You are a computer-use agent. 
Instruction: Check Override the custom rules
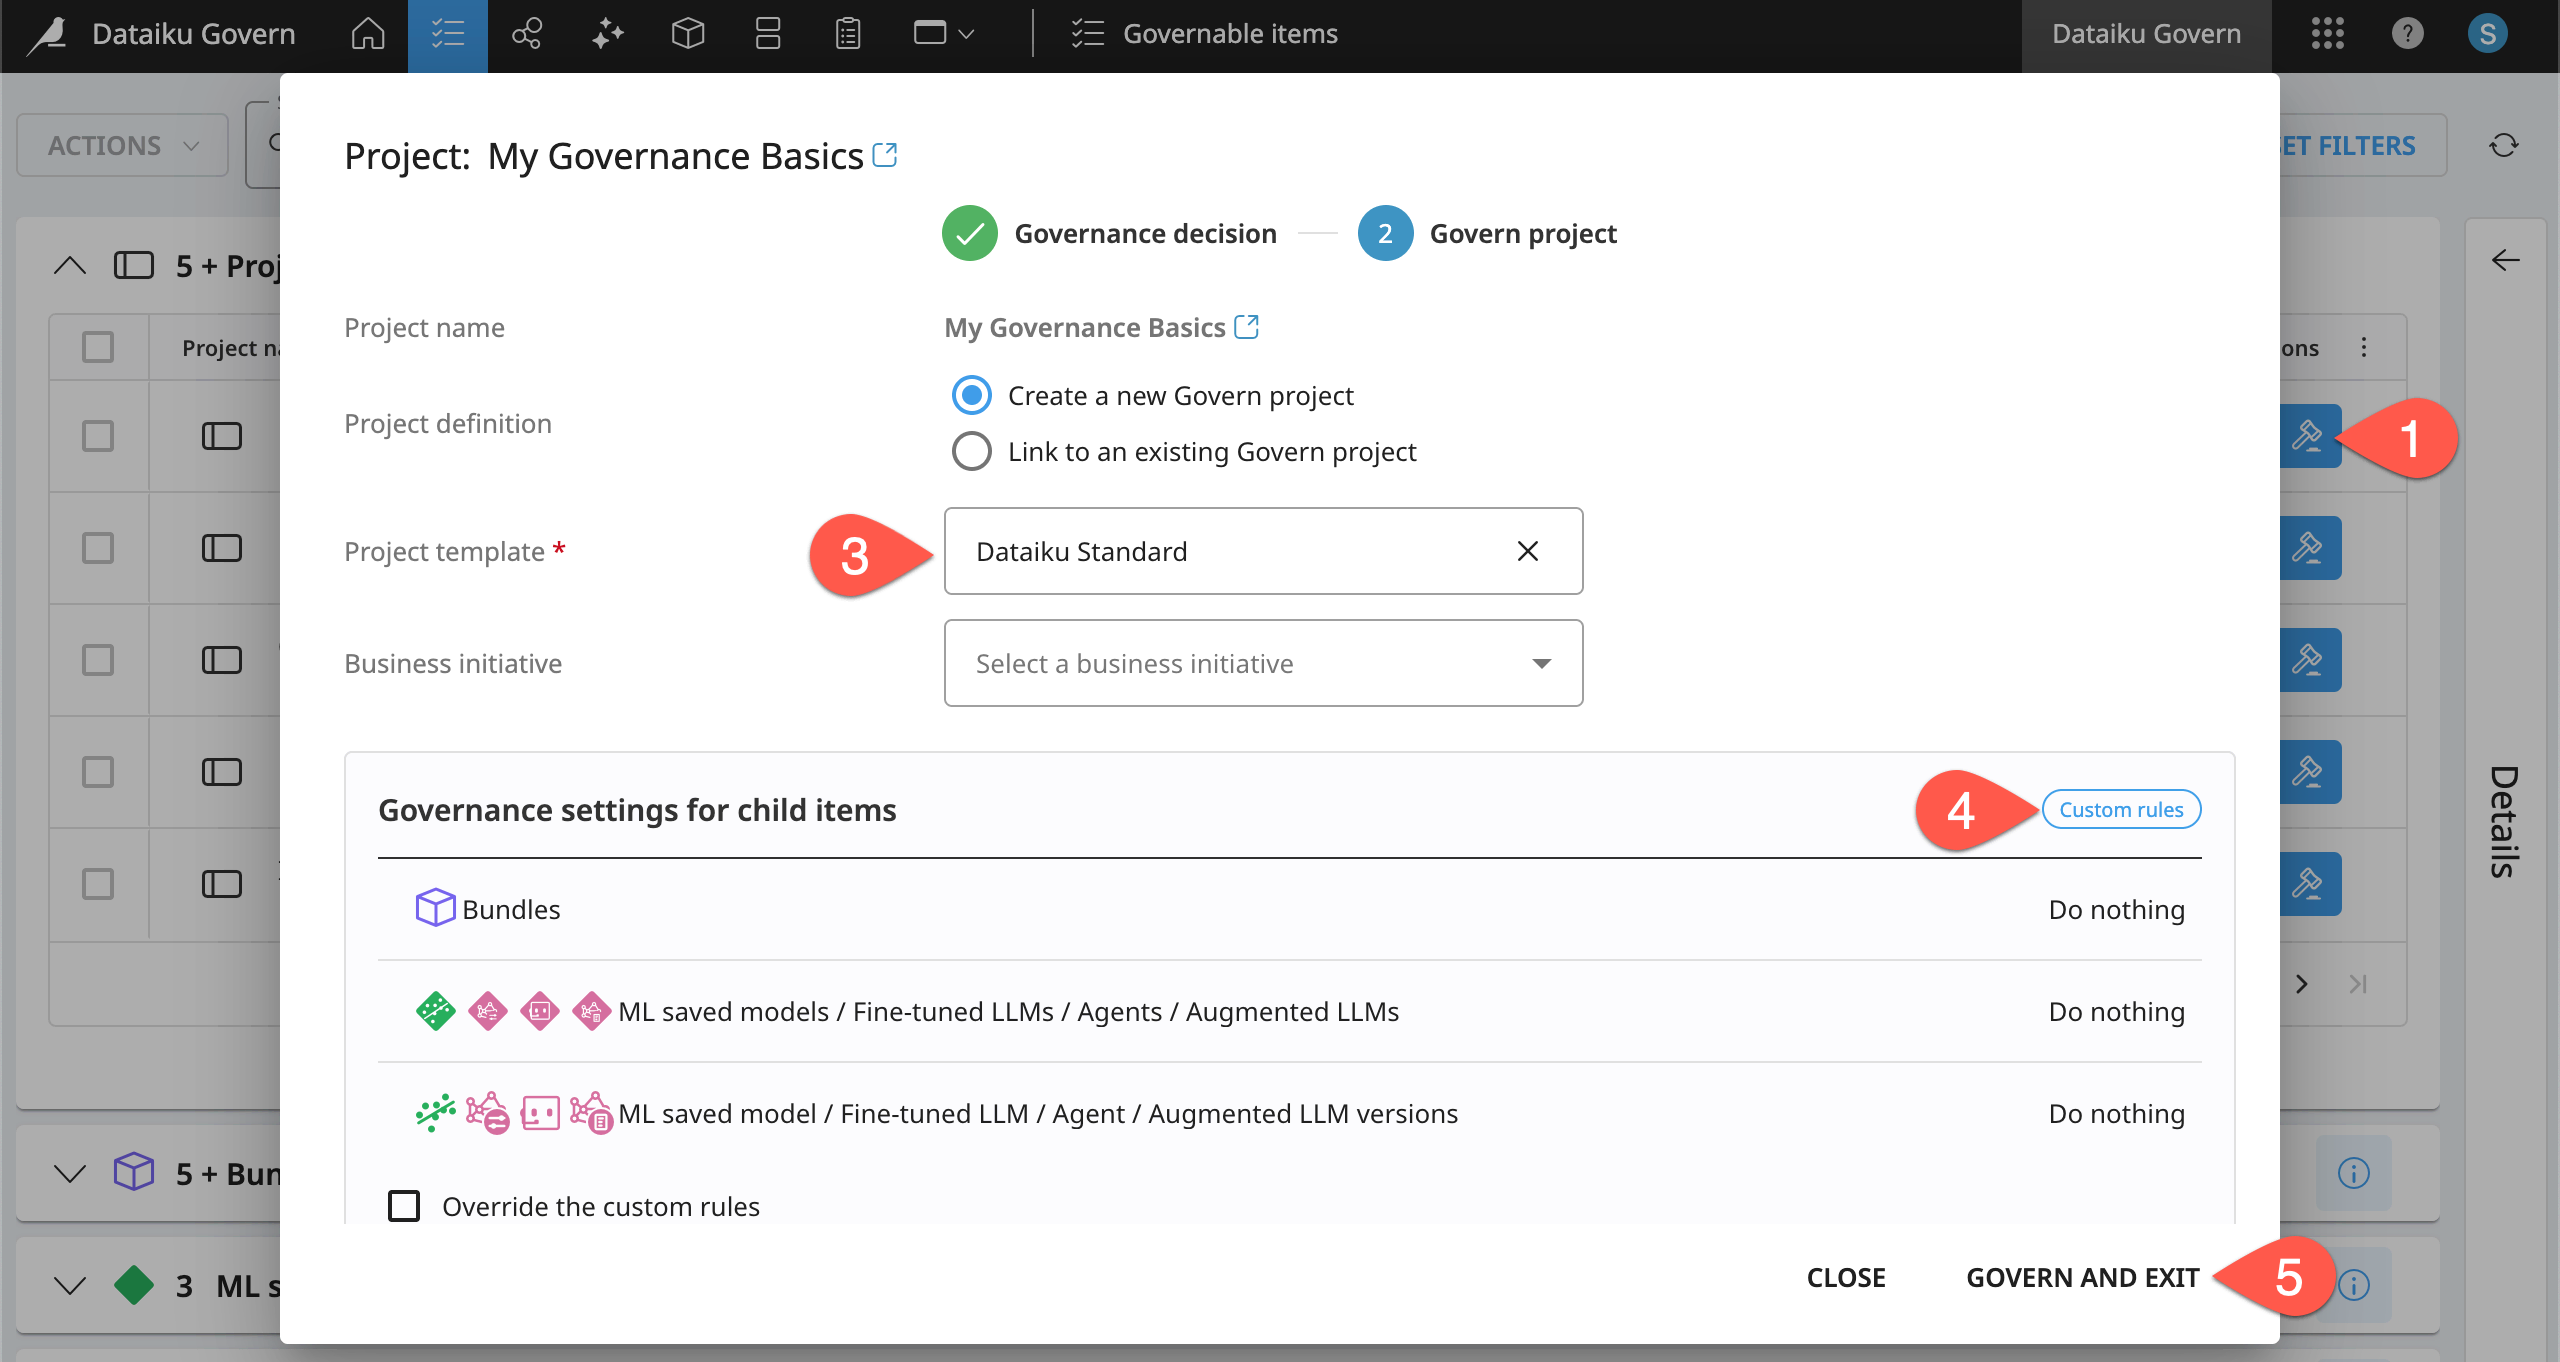[x=404, y=1206]
